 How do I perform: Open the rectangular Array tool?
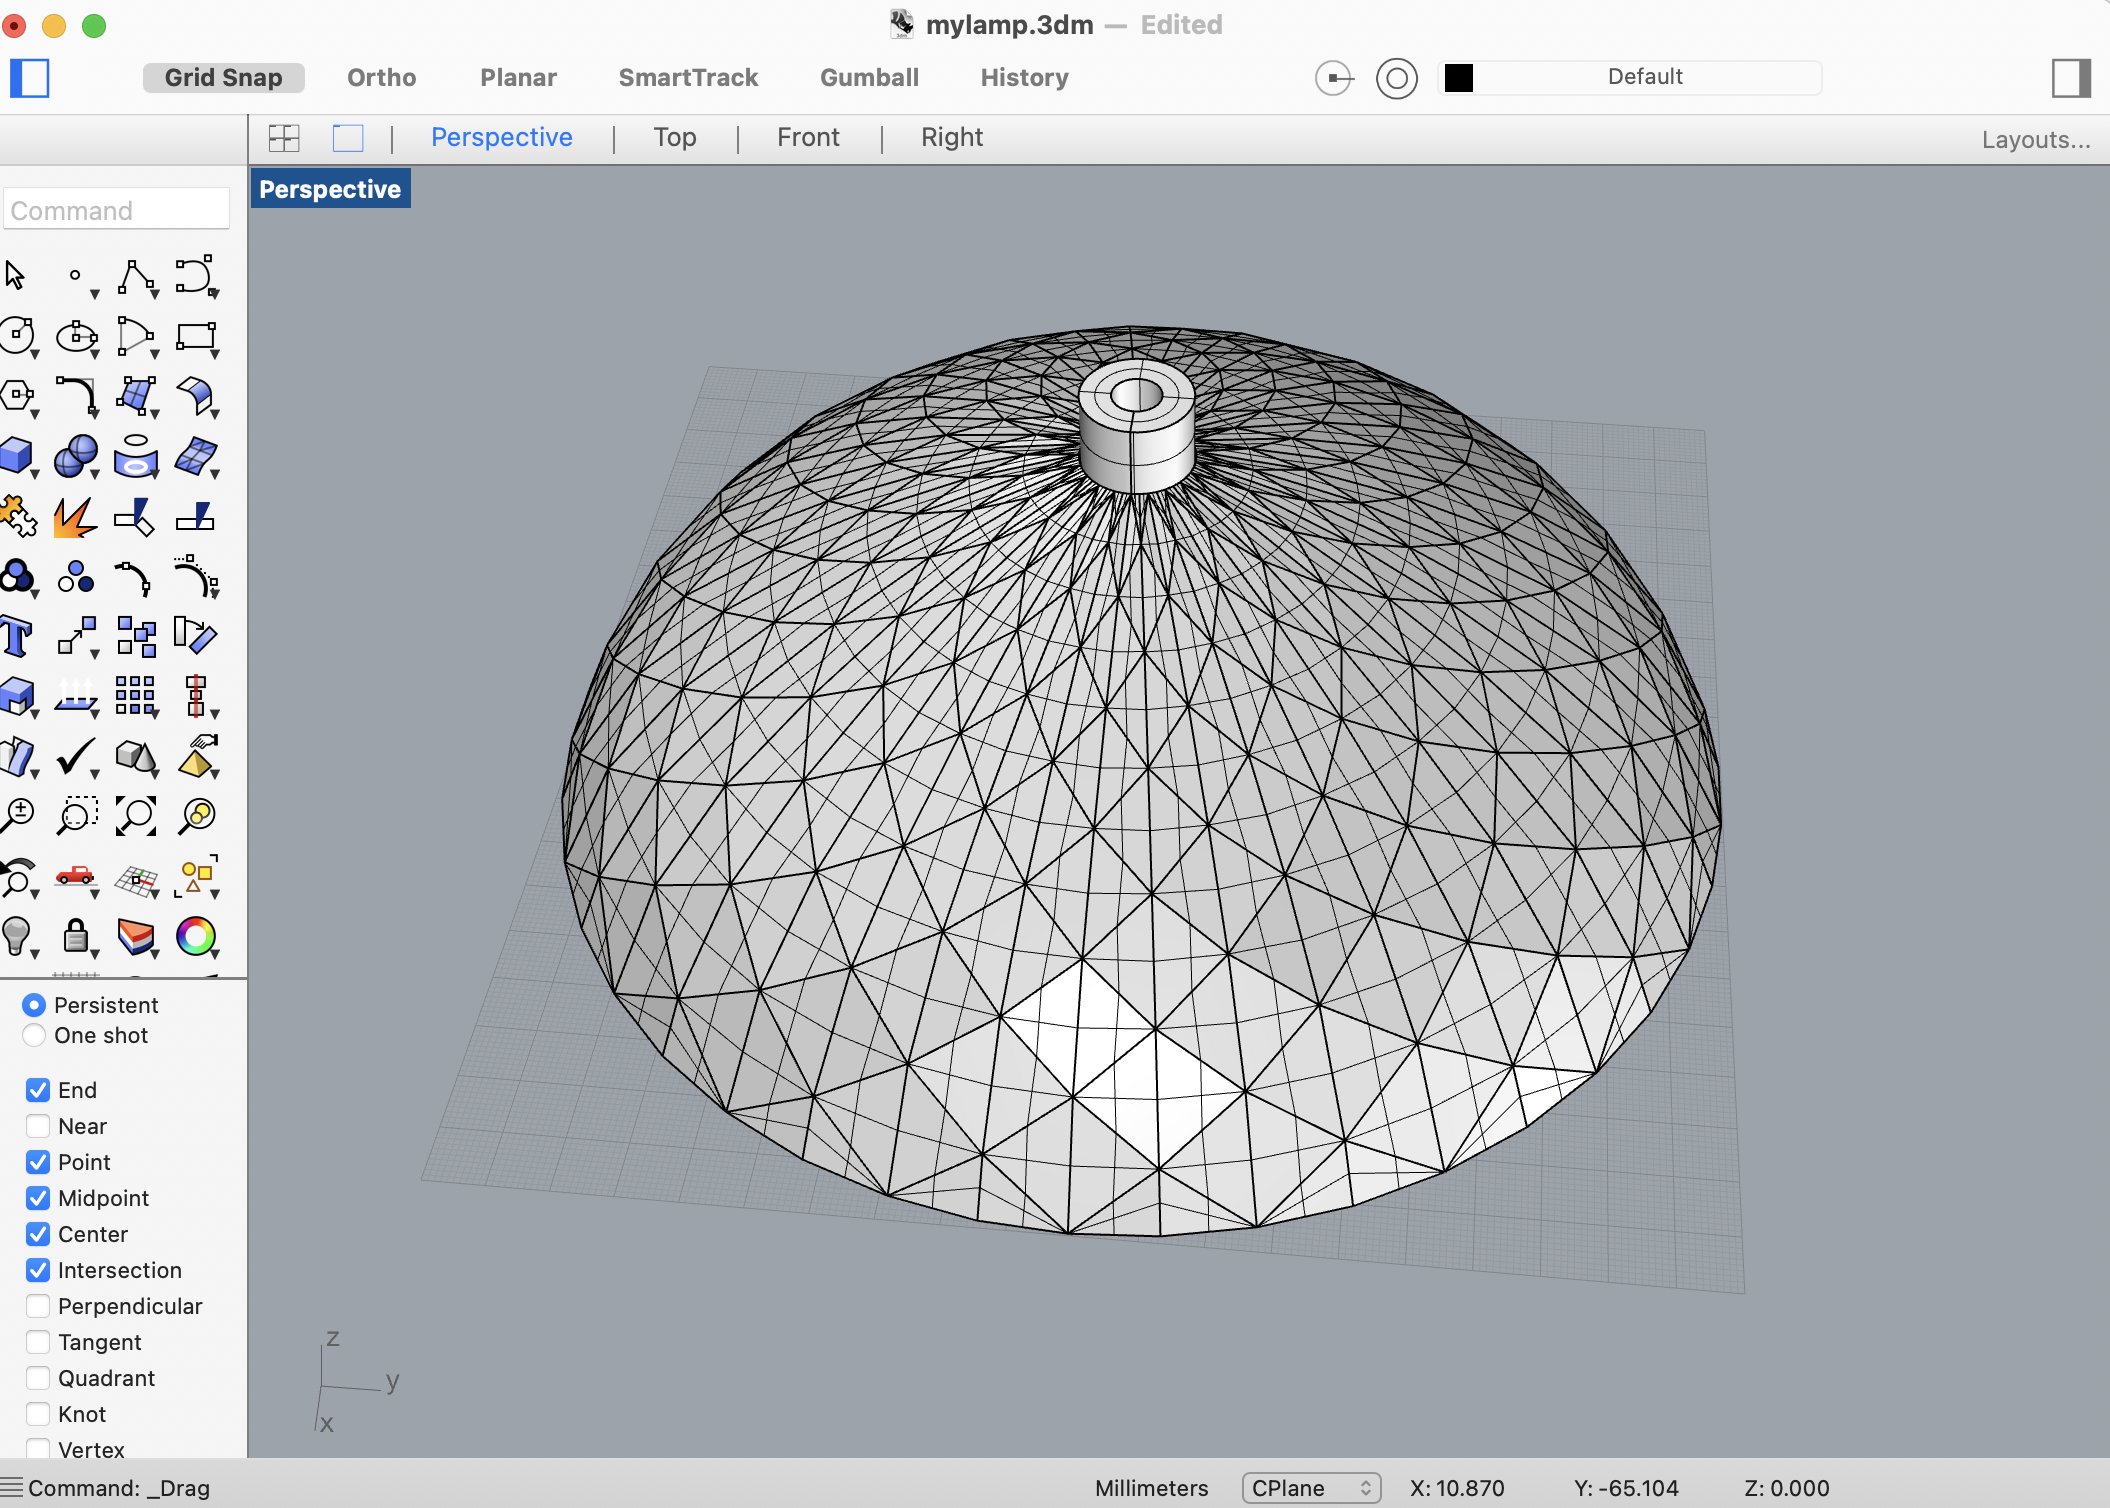pyautogui.click(x=135, y=696)
